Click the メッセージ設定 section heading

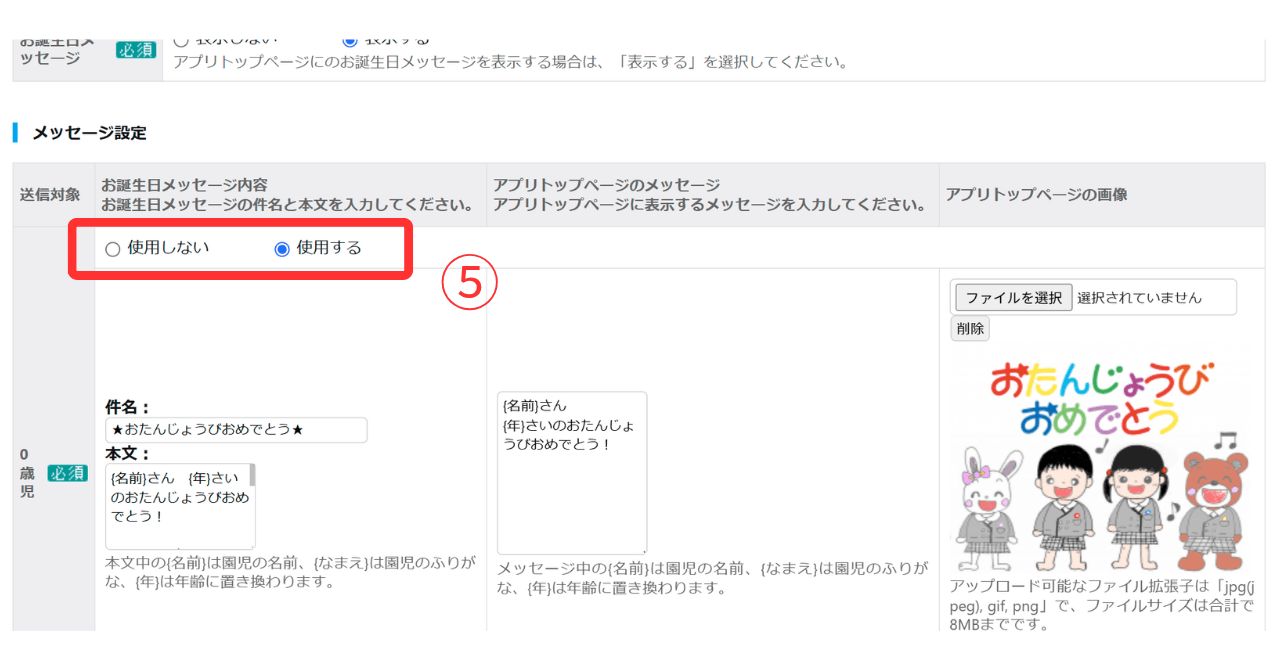click(x=89, y=132)
